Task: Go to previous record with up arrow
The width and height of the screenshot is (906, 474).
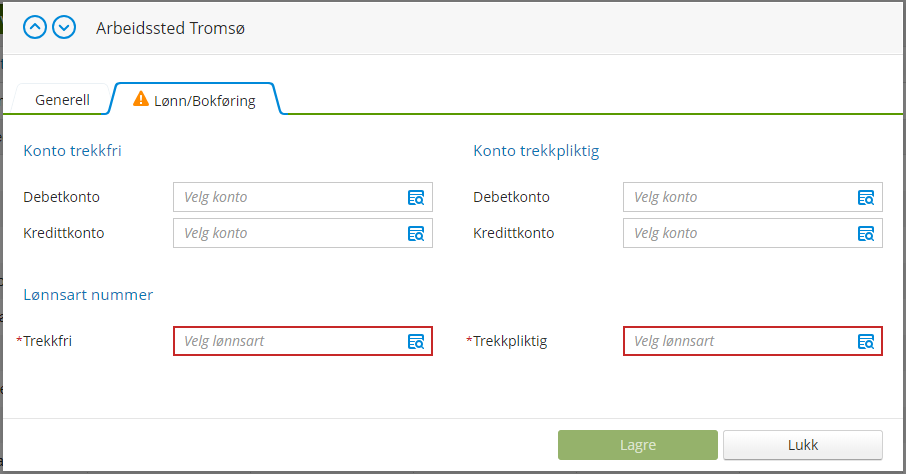Action: (x=35, y=27)
